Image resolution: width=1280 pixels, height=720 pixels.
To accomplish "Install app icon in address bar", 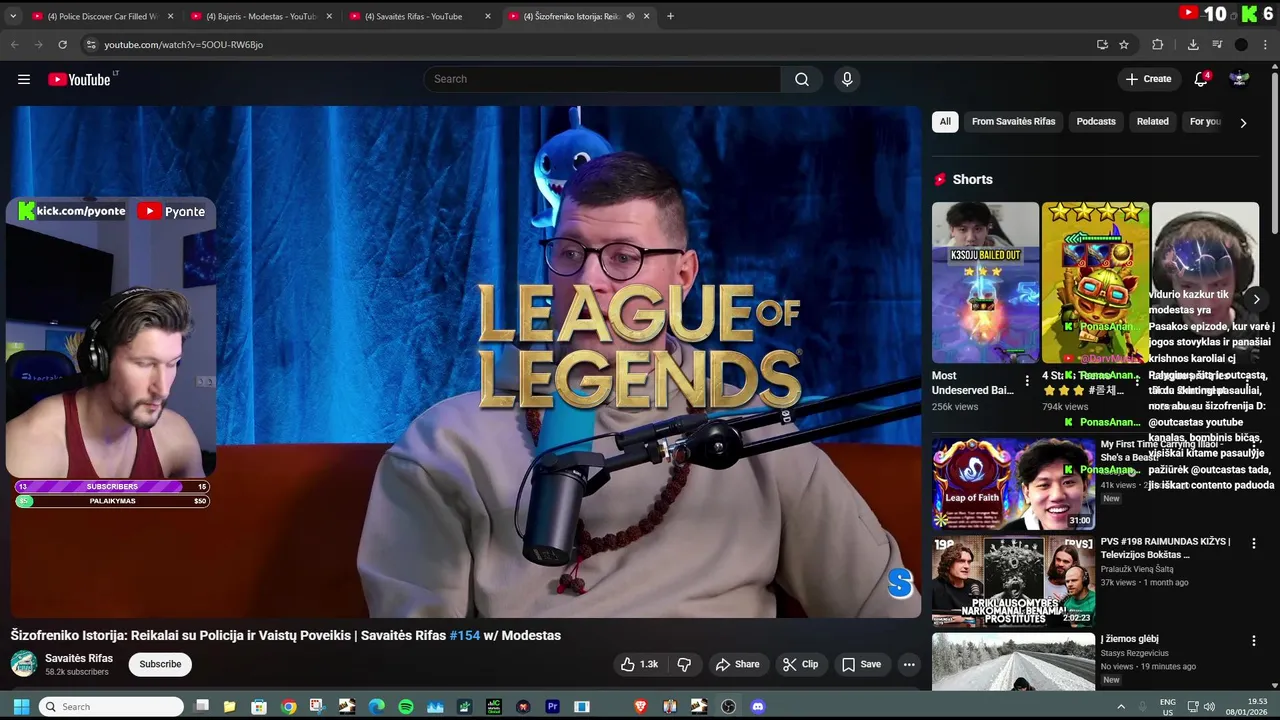I will coord(1102,44).
